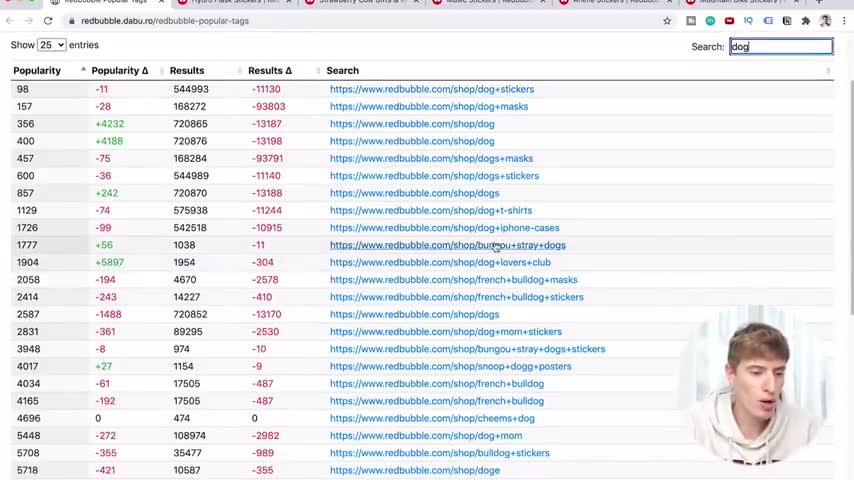Select the results change value -2982
Viewport: 854px width, 480px height.
click(x=265, y=435)
